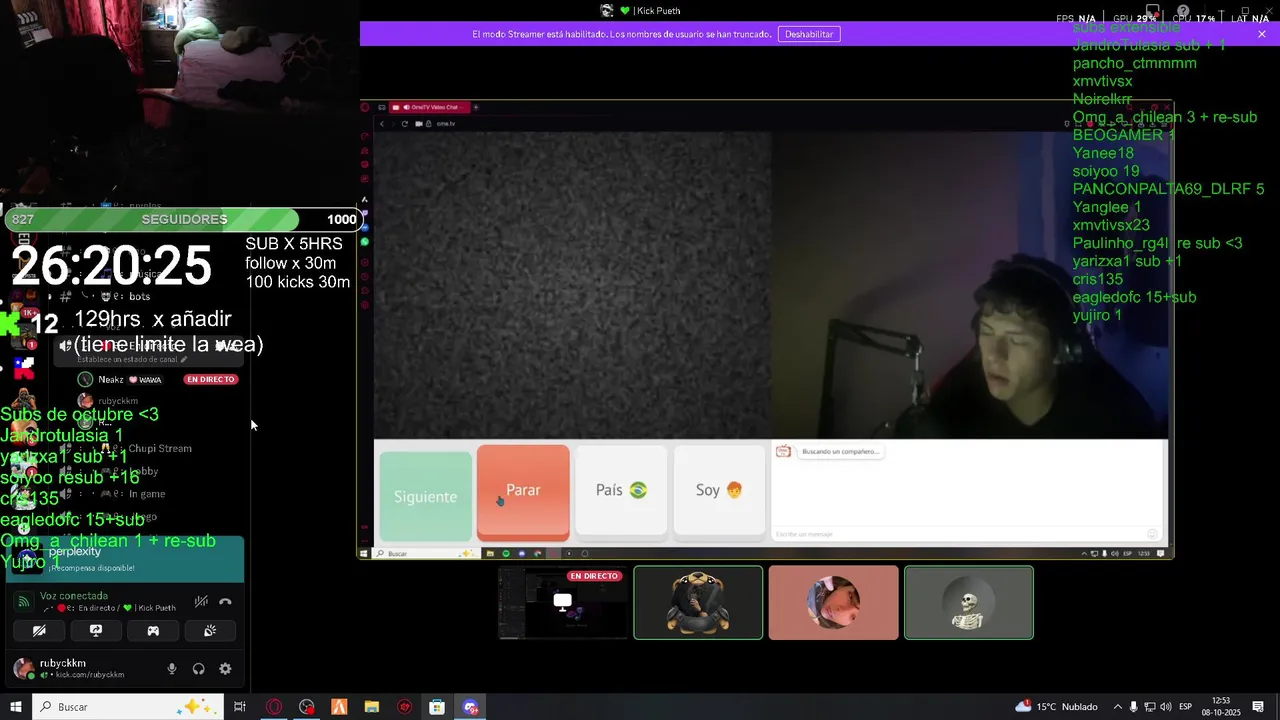Open Opera GX from the taskbar

274,707
